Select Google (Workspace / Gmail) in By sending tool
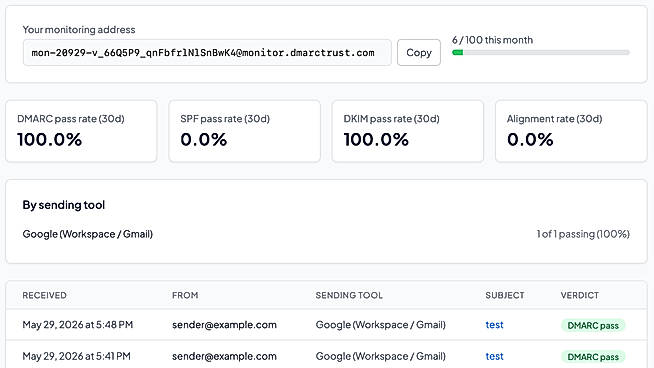 88,234
